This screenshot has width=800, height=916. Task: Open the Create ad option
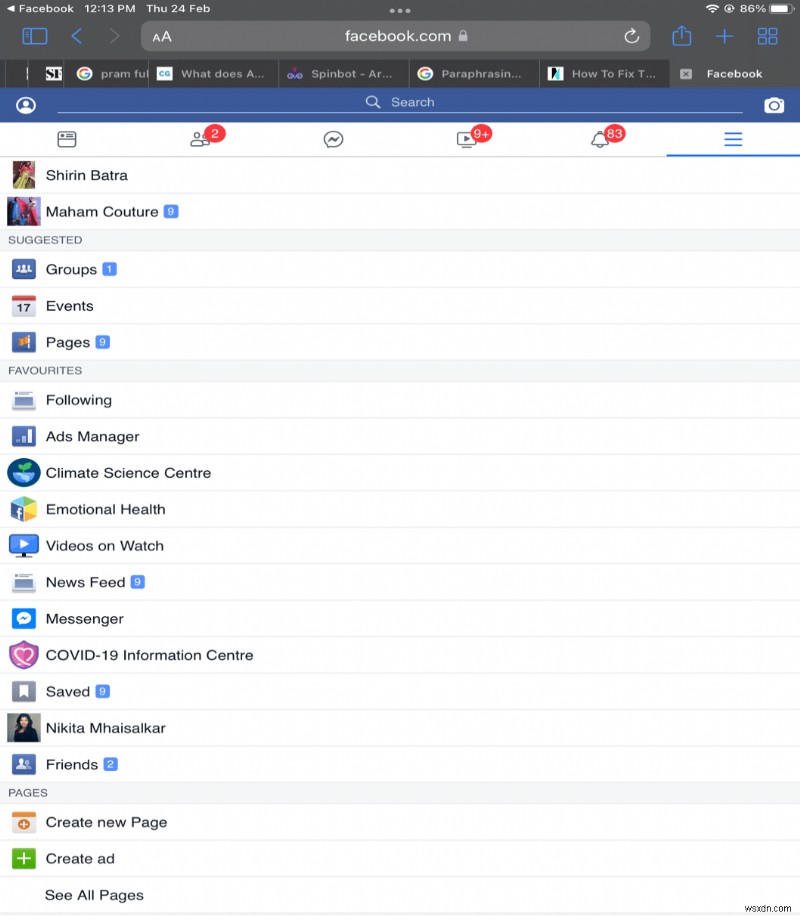79,858
